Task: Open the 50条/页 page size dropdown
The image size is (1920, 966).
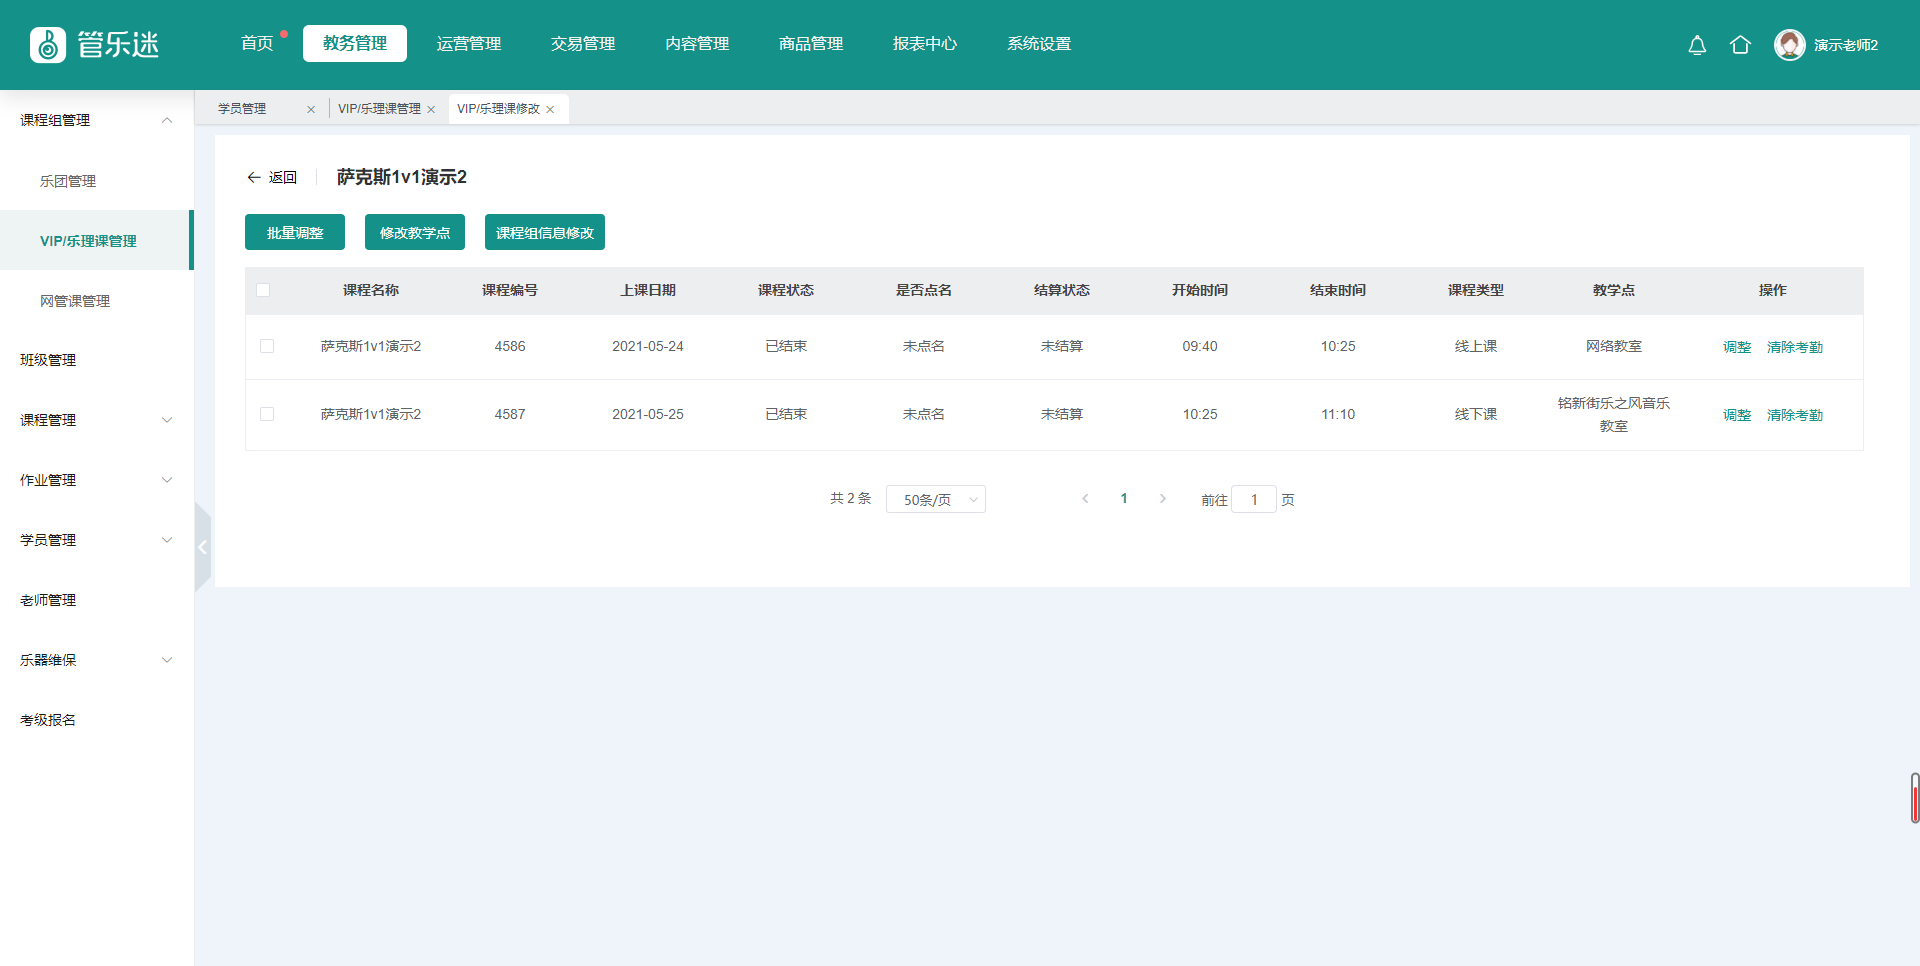Action: pyautogui.click(x=935, y=499)
